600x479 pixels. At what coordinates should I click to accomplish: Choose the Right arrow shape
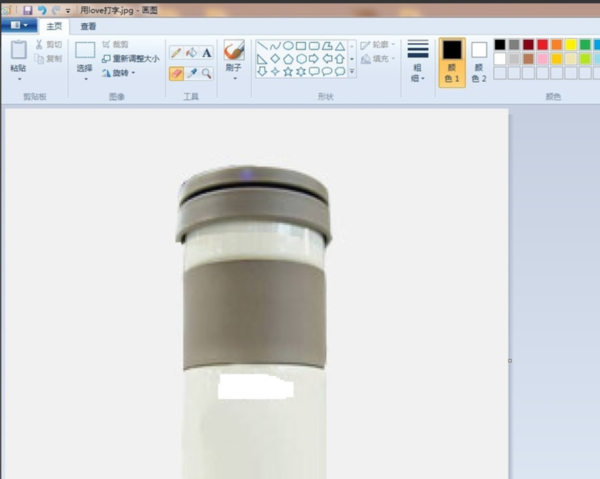tap(314, 59)
